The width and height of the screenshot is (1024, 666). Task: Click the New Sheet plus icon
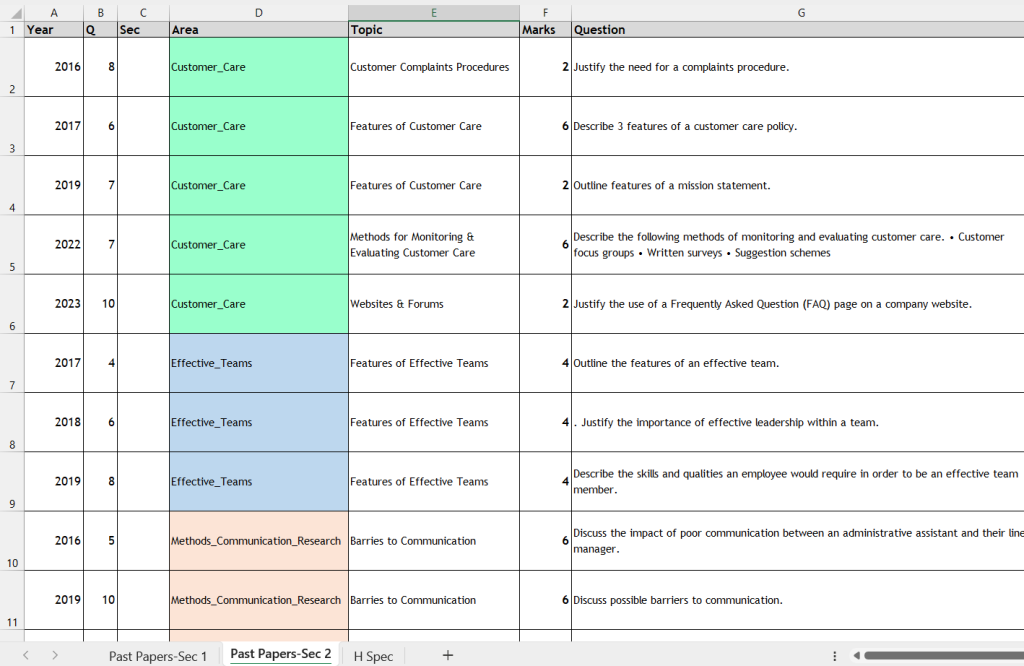(447, 655)
